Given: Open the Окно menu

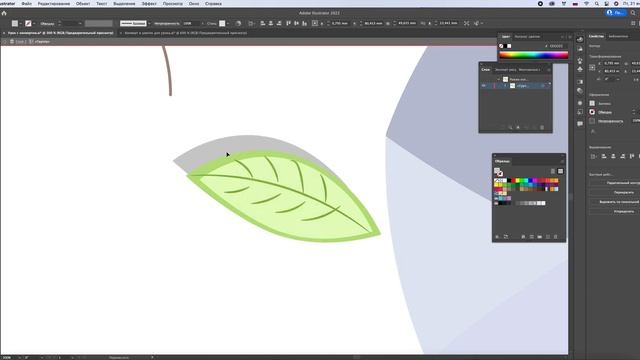Looking at the screenshot, I should (x=194, y=4).
